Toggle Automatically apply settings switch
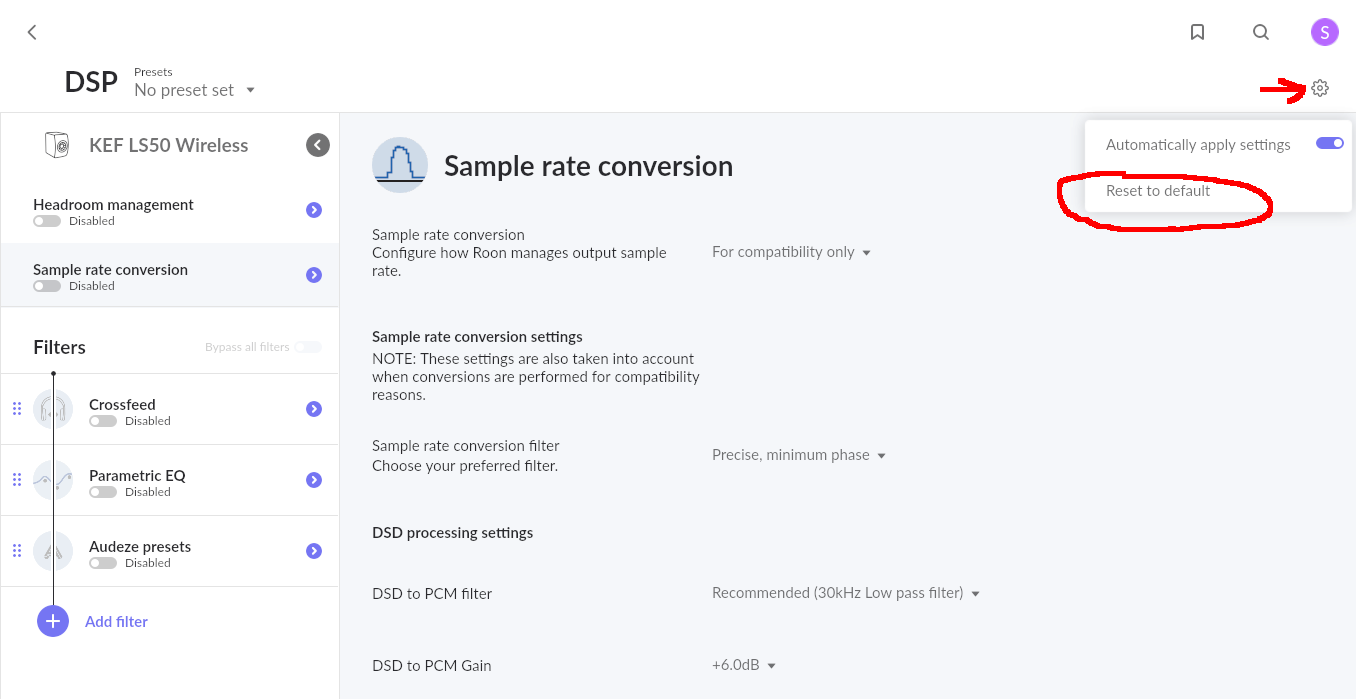The width and height of the screenshot is (1356, 699). (1329, 144)
